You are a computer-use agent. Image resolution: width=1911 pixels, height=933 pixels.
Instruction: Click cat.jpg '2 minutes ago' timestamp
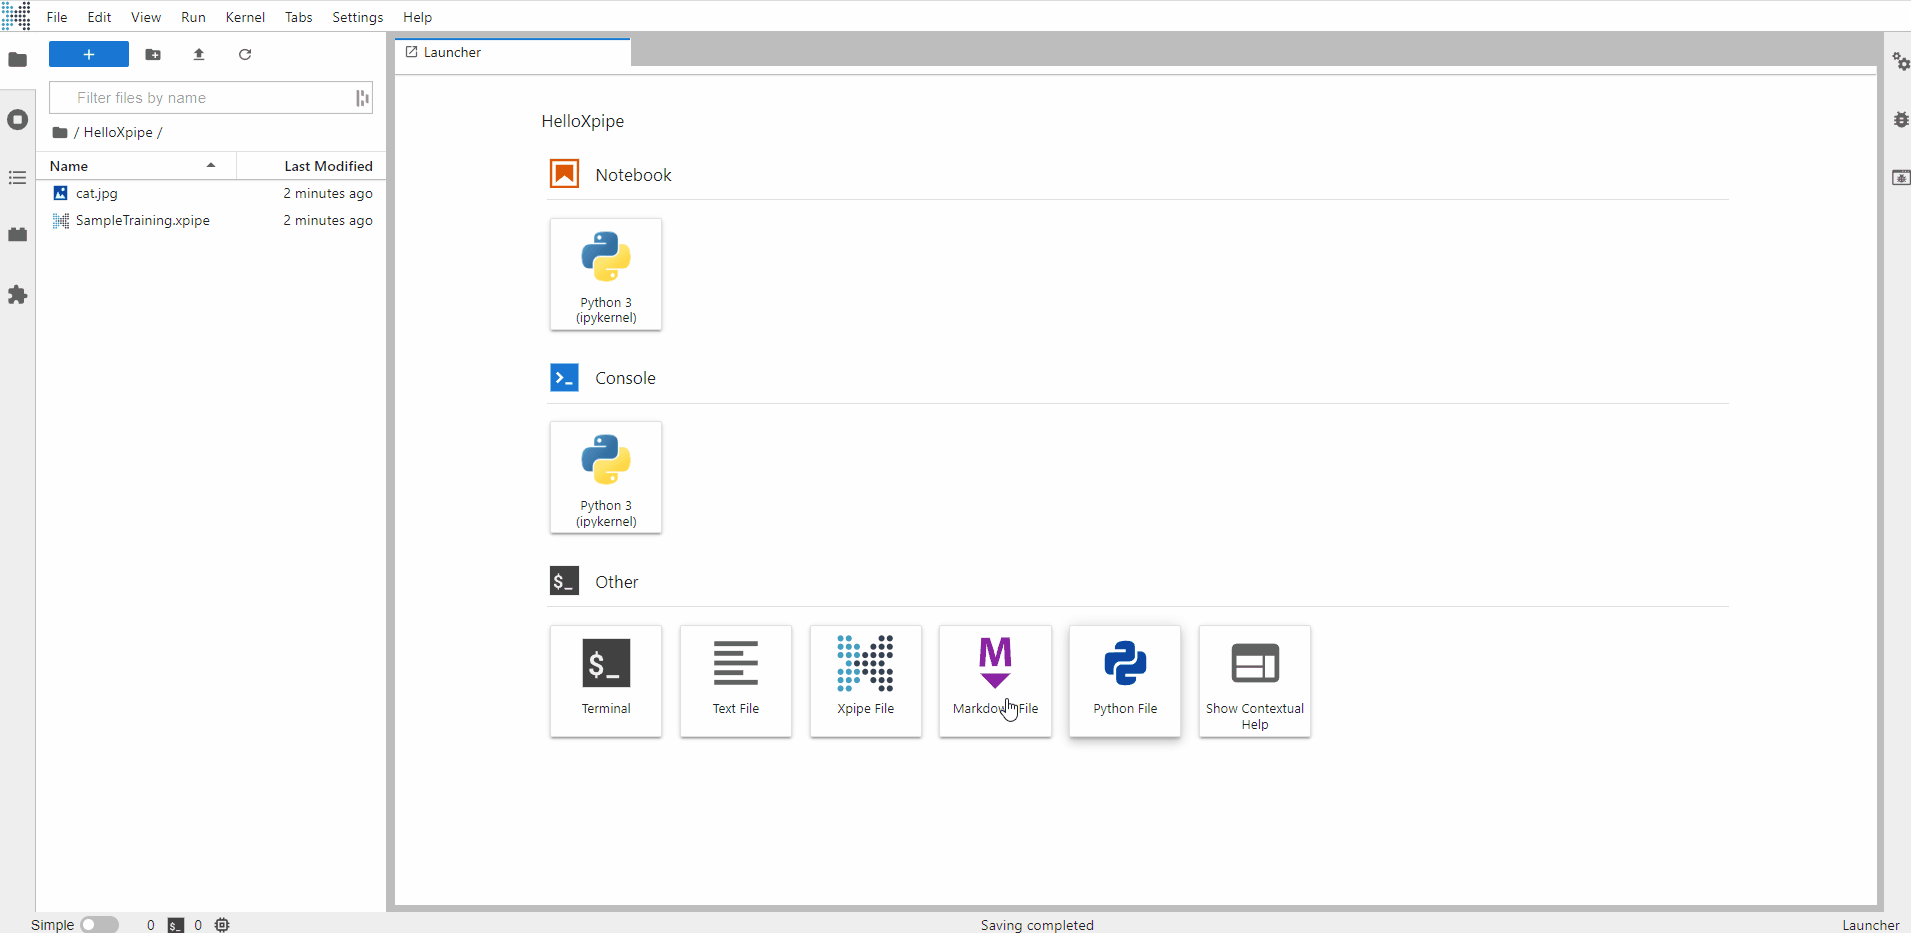tap(328, 193)
